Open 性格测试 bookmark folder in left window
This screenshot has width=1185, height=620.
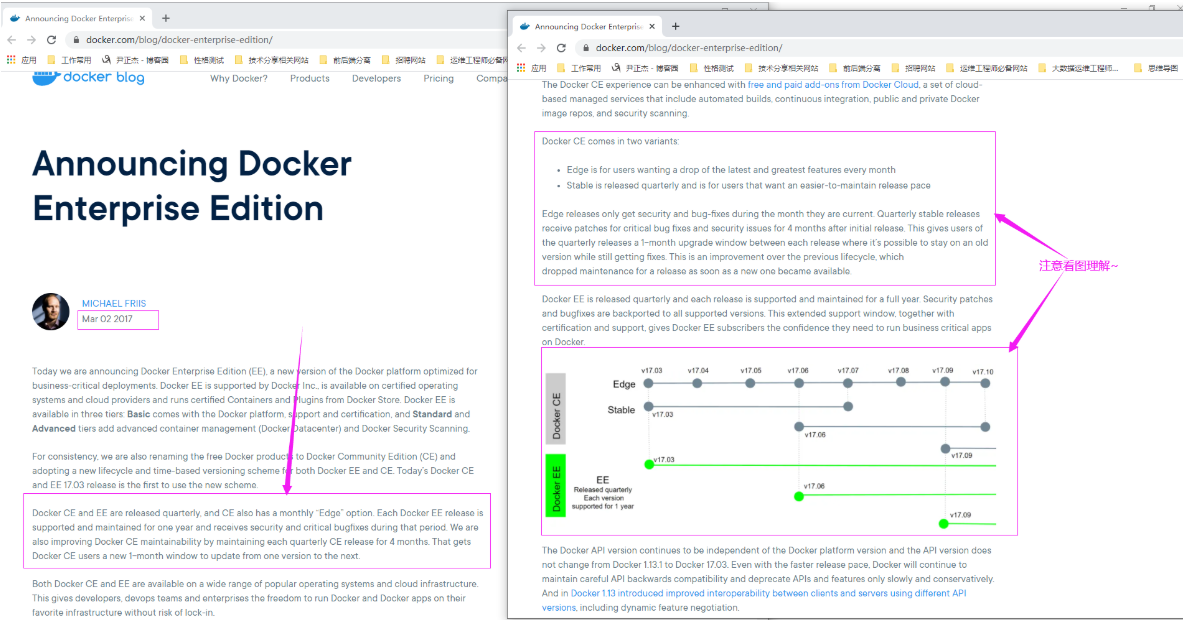[202, 60]
